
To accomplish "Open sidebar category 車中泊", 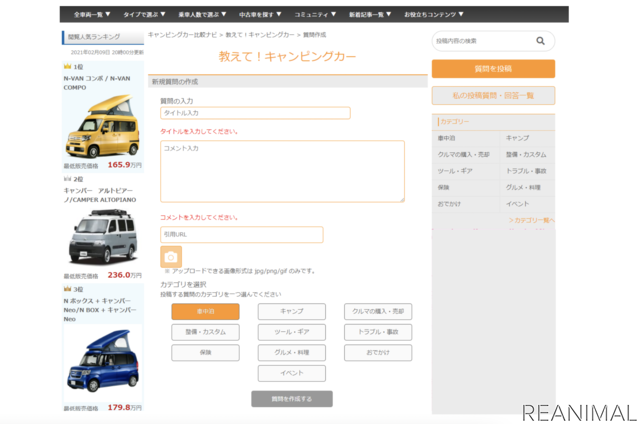I will pyautogui.click(x=446, y=138).
